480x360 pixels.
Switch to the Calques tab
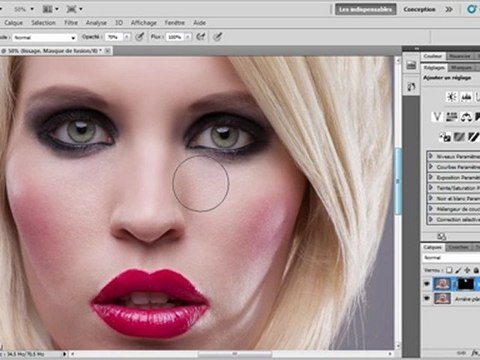pos(433,247)
